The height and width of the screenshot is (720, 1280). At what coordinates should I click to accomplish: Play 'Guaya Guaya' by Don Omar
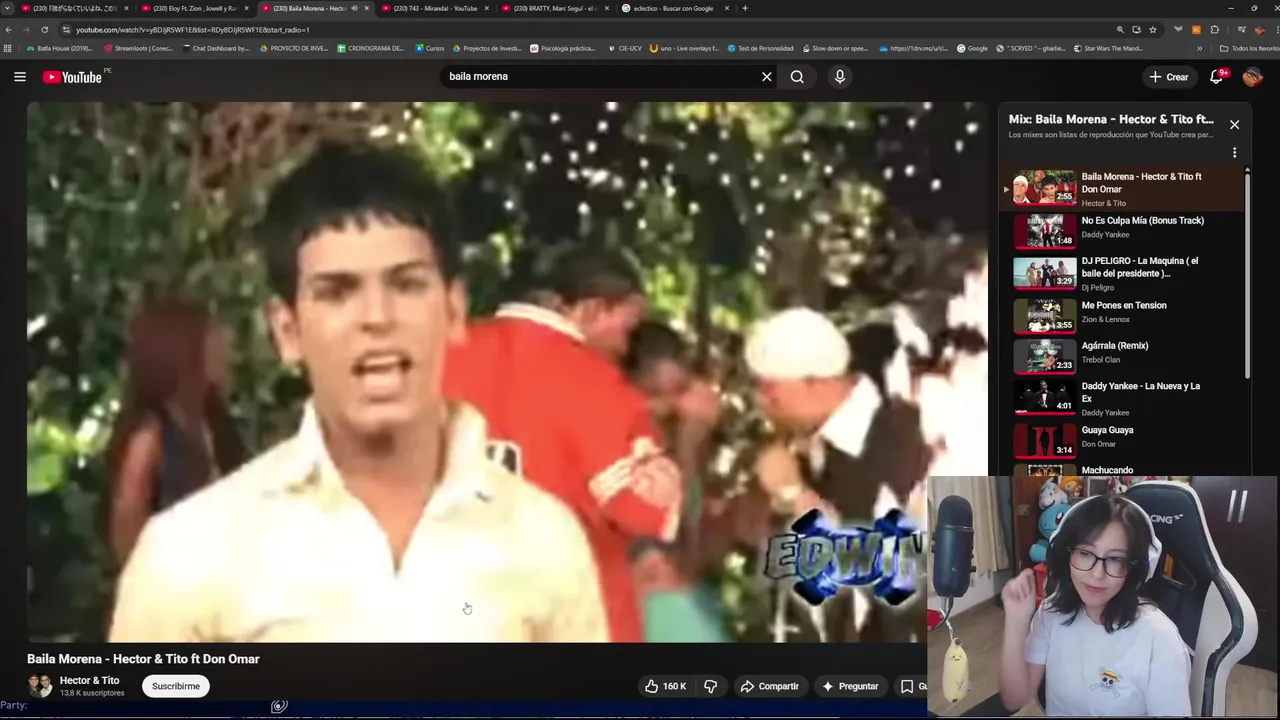tap(1123, 439)
